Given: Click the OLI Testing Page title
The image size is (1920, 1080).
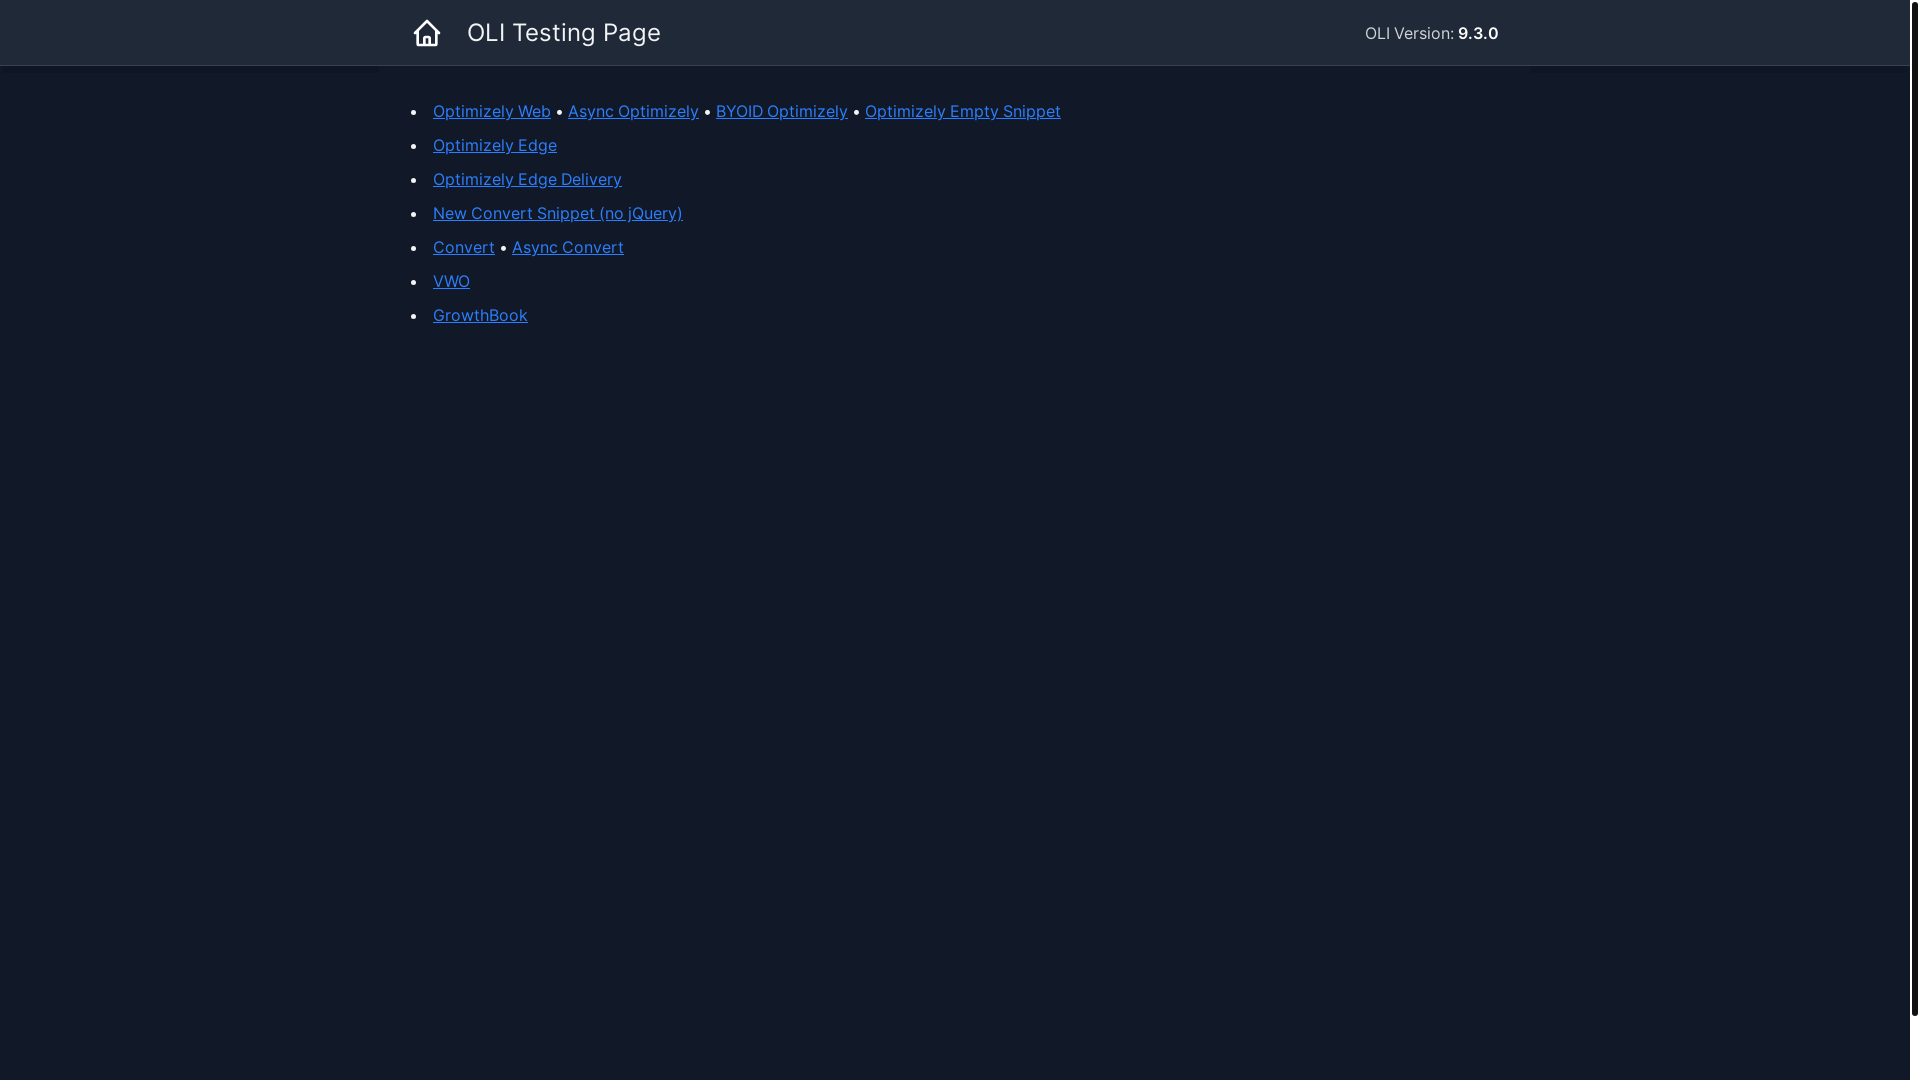Looking at the screenshot, I should click(x=564, y=33).
